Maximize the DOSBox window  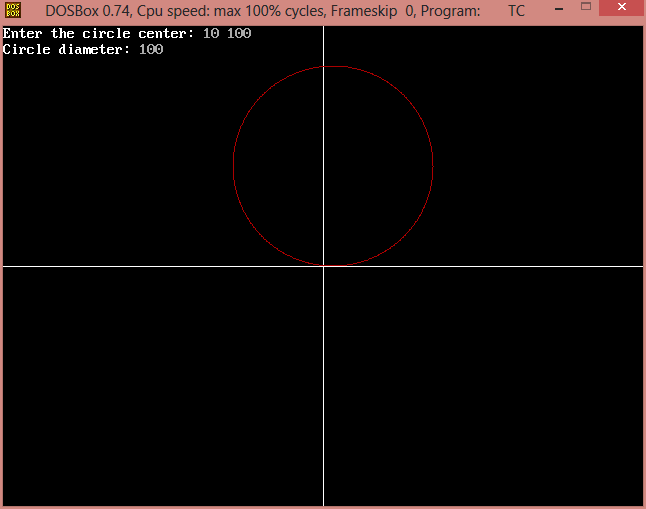point(586,7)
